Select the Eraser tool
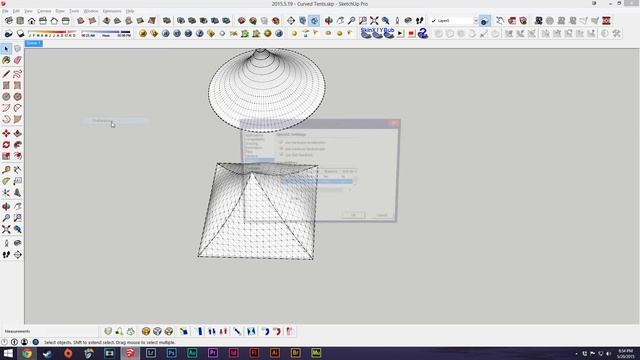Image resolution: width=640 pixels, height=360 pixels. coord(18,60)
